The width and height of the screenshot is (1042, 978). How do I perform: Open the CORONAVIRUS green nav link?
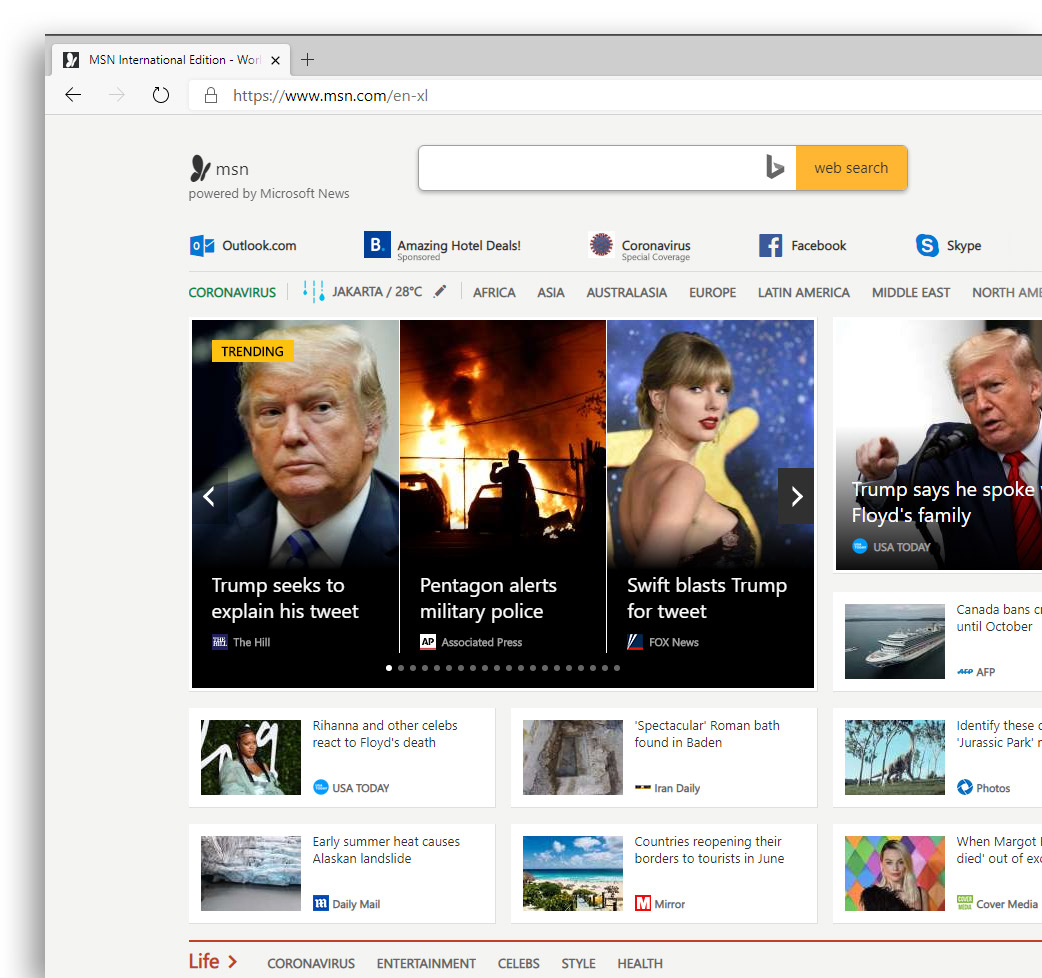[232, 293]
